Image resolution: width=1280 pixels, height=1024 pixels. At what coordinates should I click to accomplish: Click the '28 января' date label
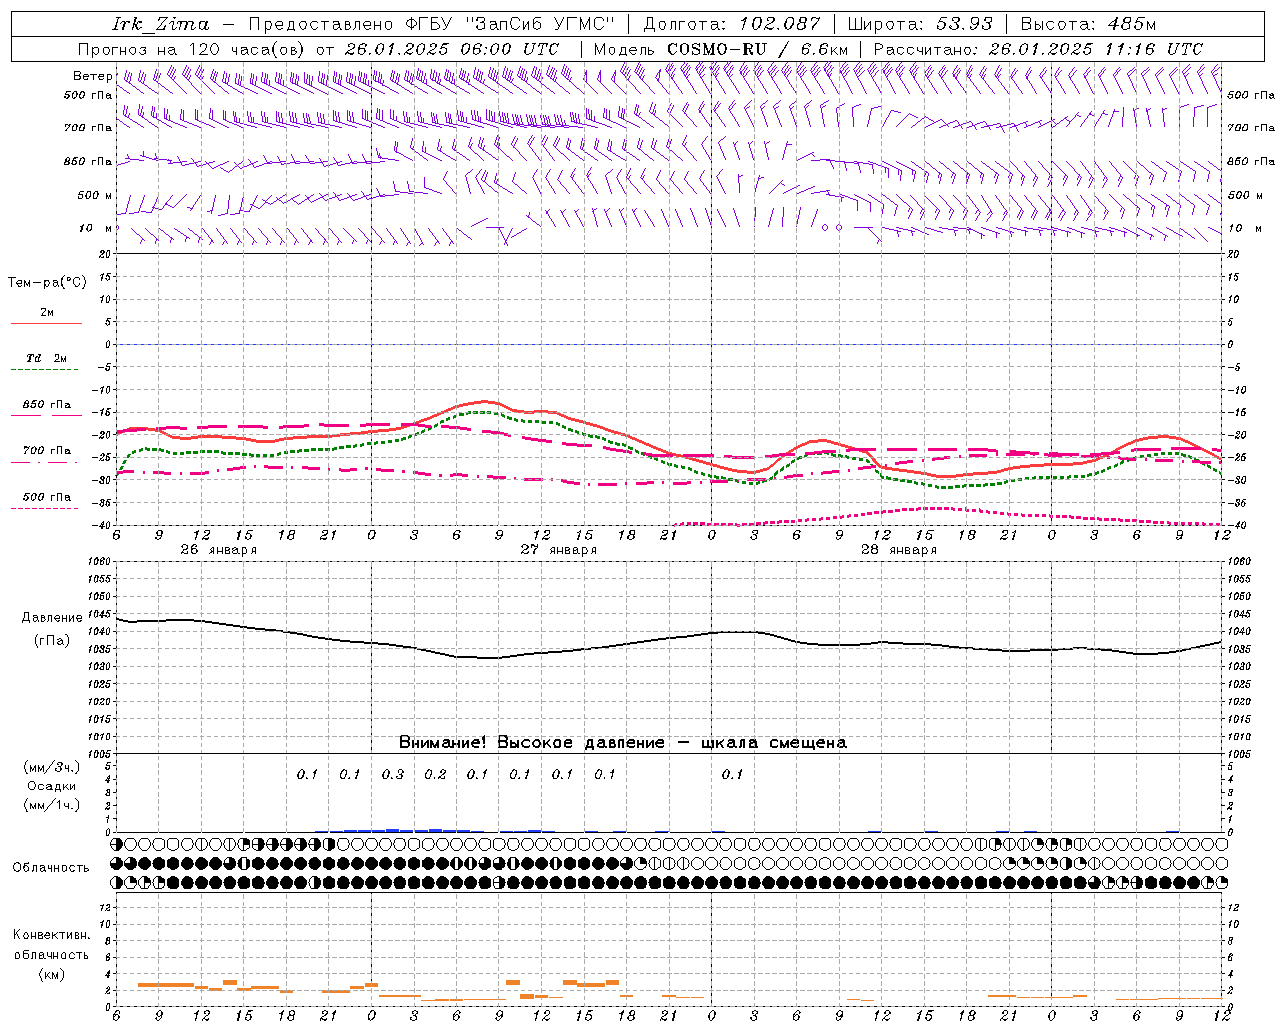(898, 550)
